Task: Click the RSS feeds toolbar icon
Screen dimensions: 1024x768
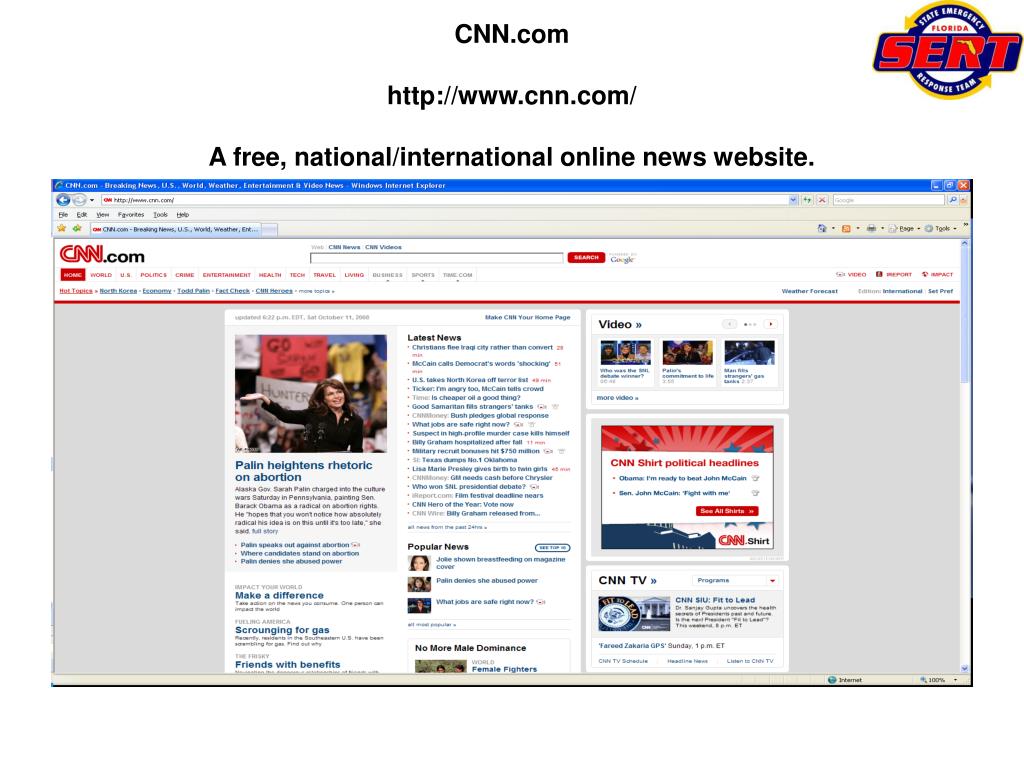Action: (846, 229)
